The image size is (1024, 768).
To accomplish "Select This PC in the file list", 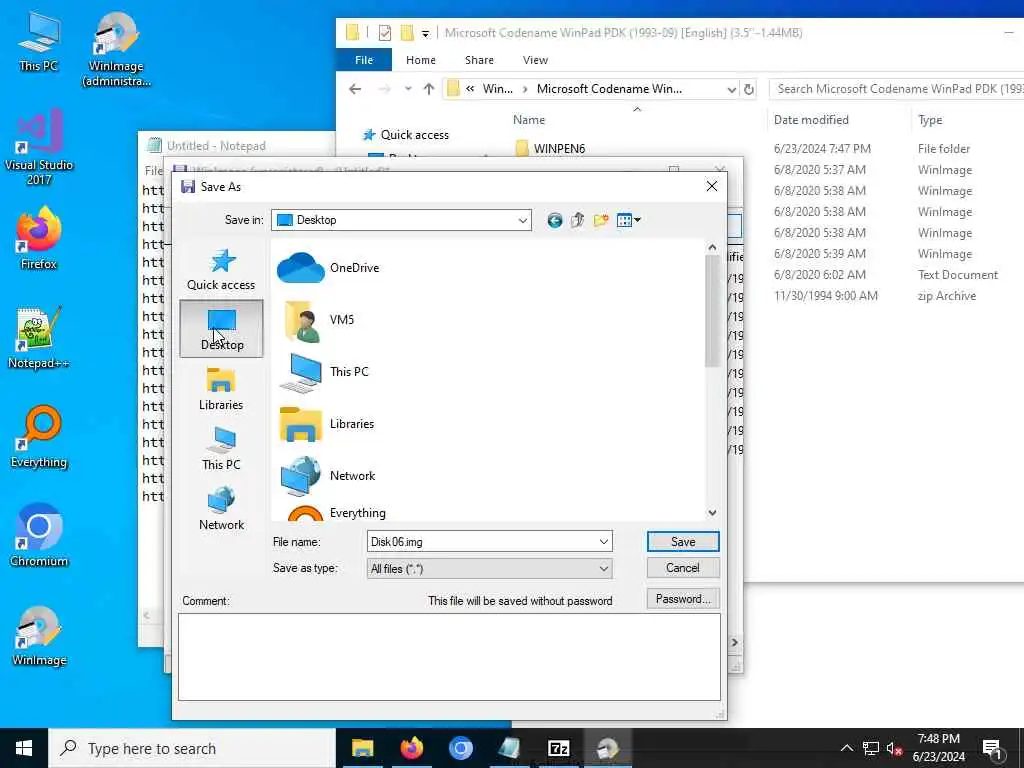I will tap(325, 372).
